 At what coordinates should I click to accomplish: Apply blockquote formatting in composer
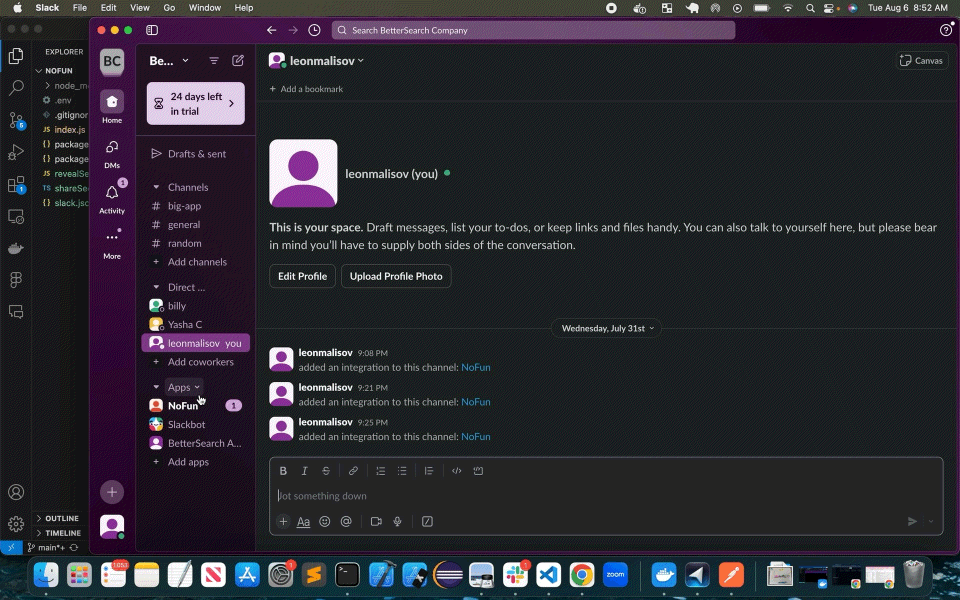[x=429, y=471]
